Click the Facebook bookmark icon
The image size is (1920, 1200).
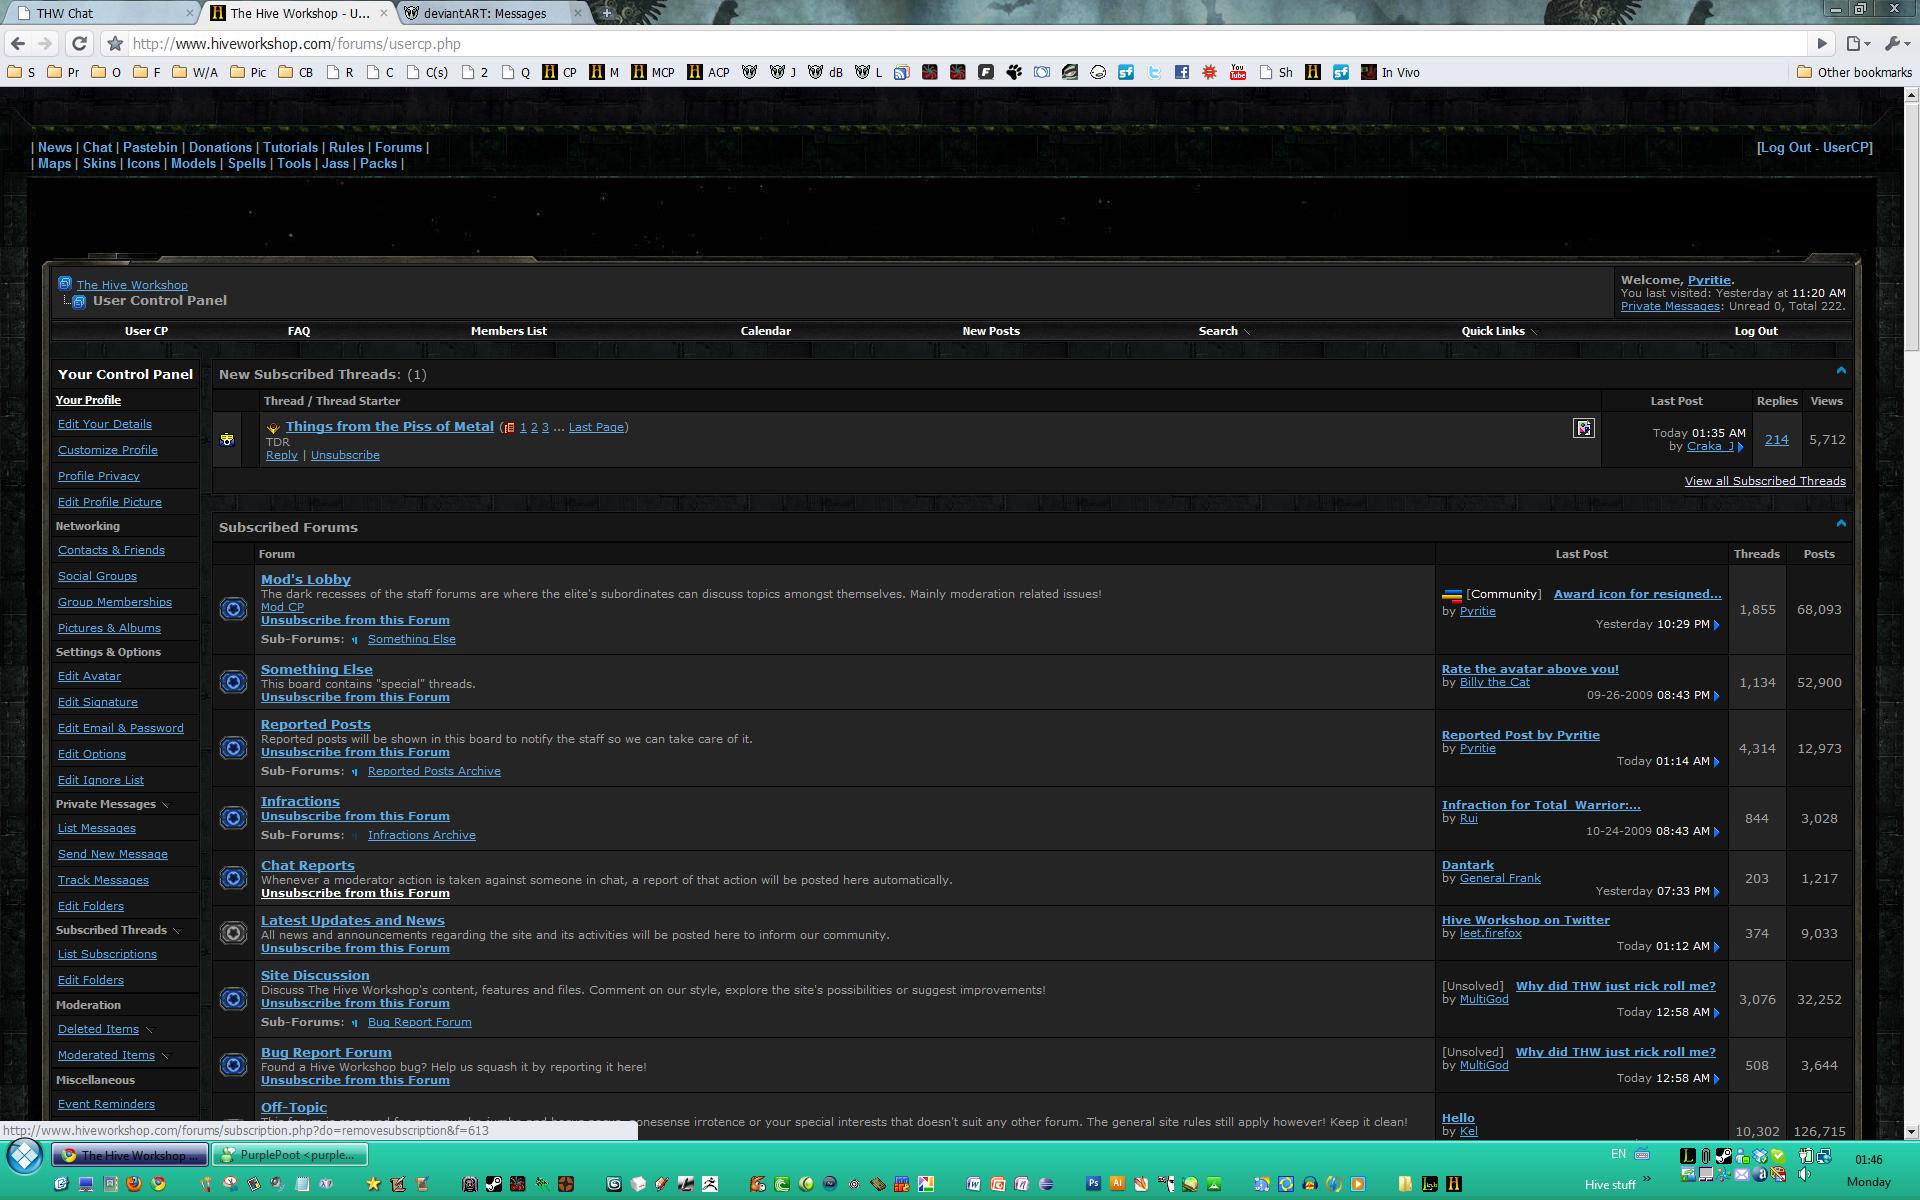click(1181, 72)
